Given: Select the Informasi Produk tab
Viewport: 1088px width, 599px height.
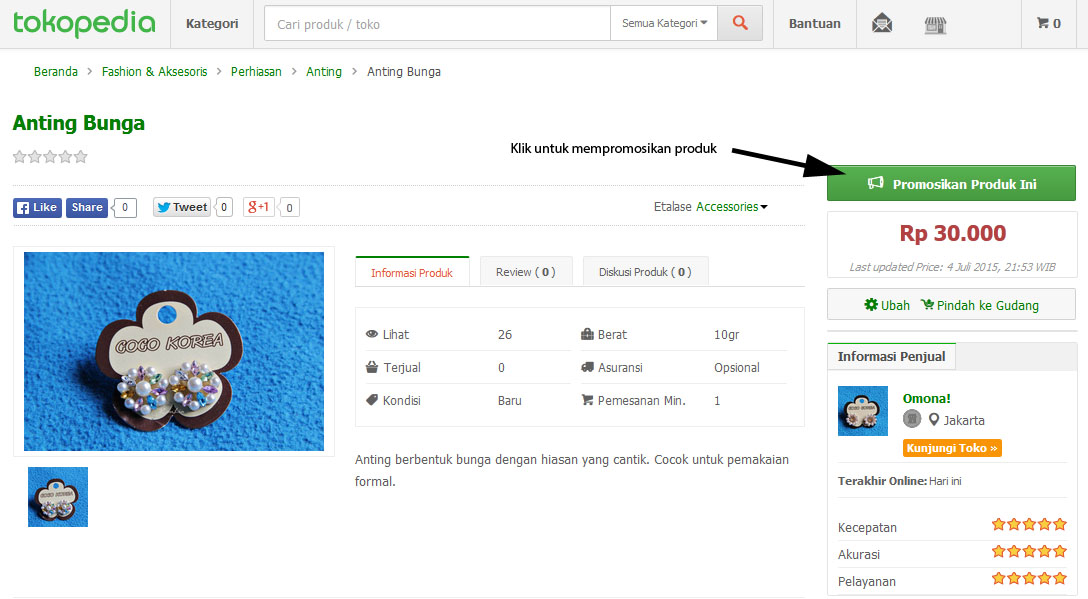Looking at the screenshot, I should coord(412,272).
